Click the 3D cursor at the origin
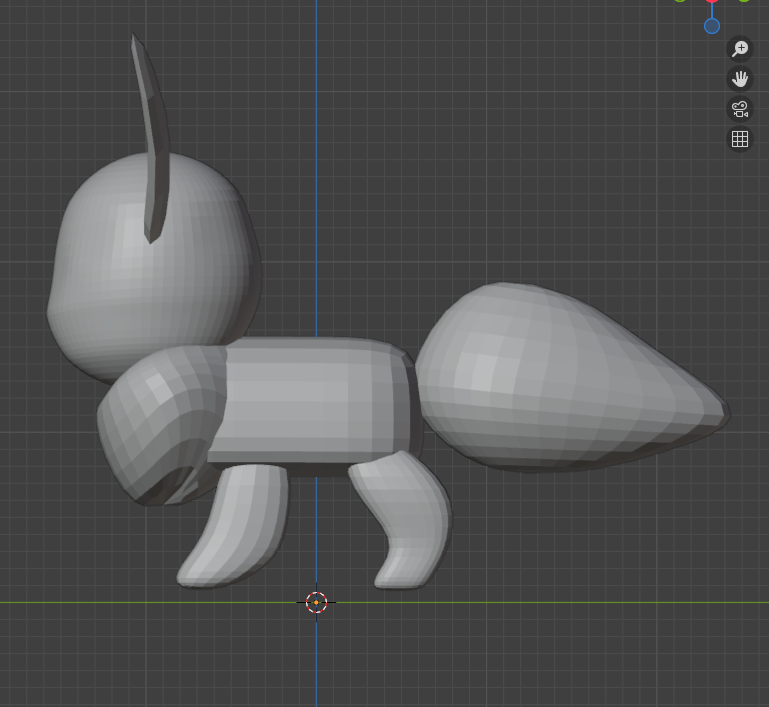Image resolution: width=769 pixels, height=707 pixels. point(316,602)
